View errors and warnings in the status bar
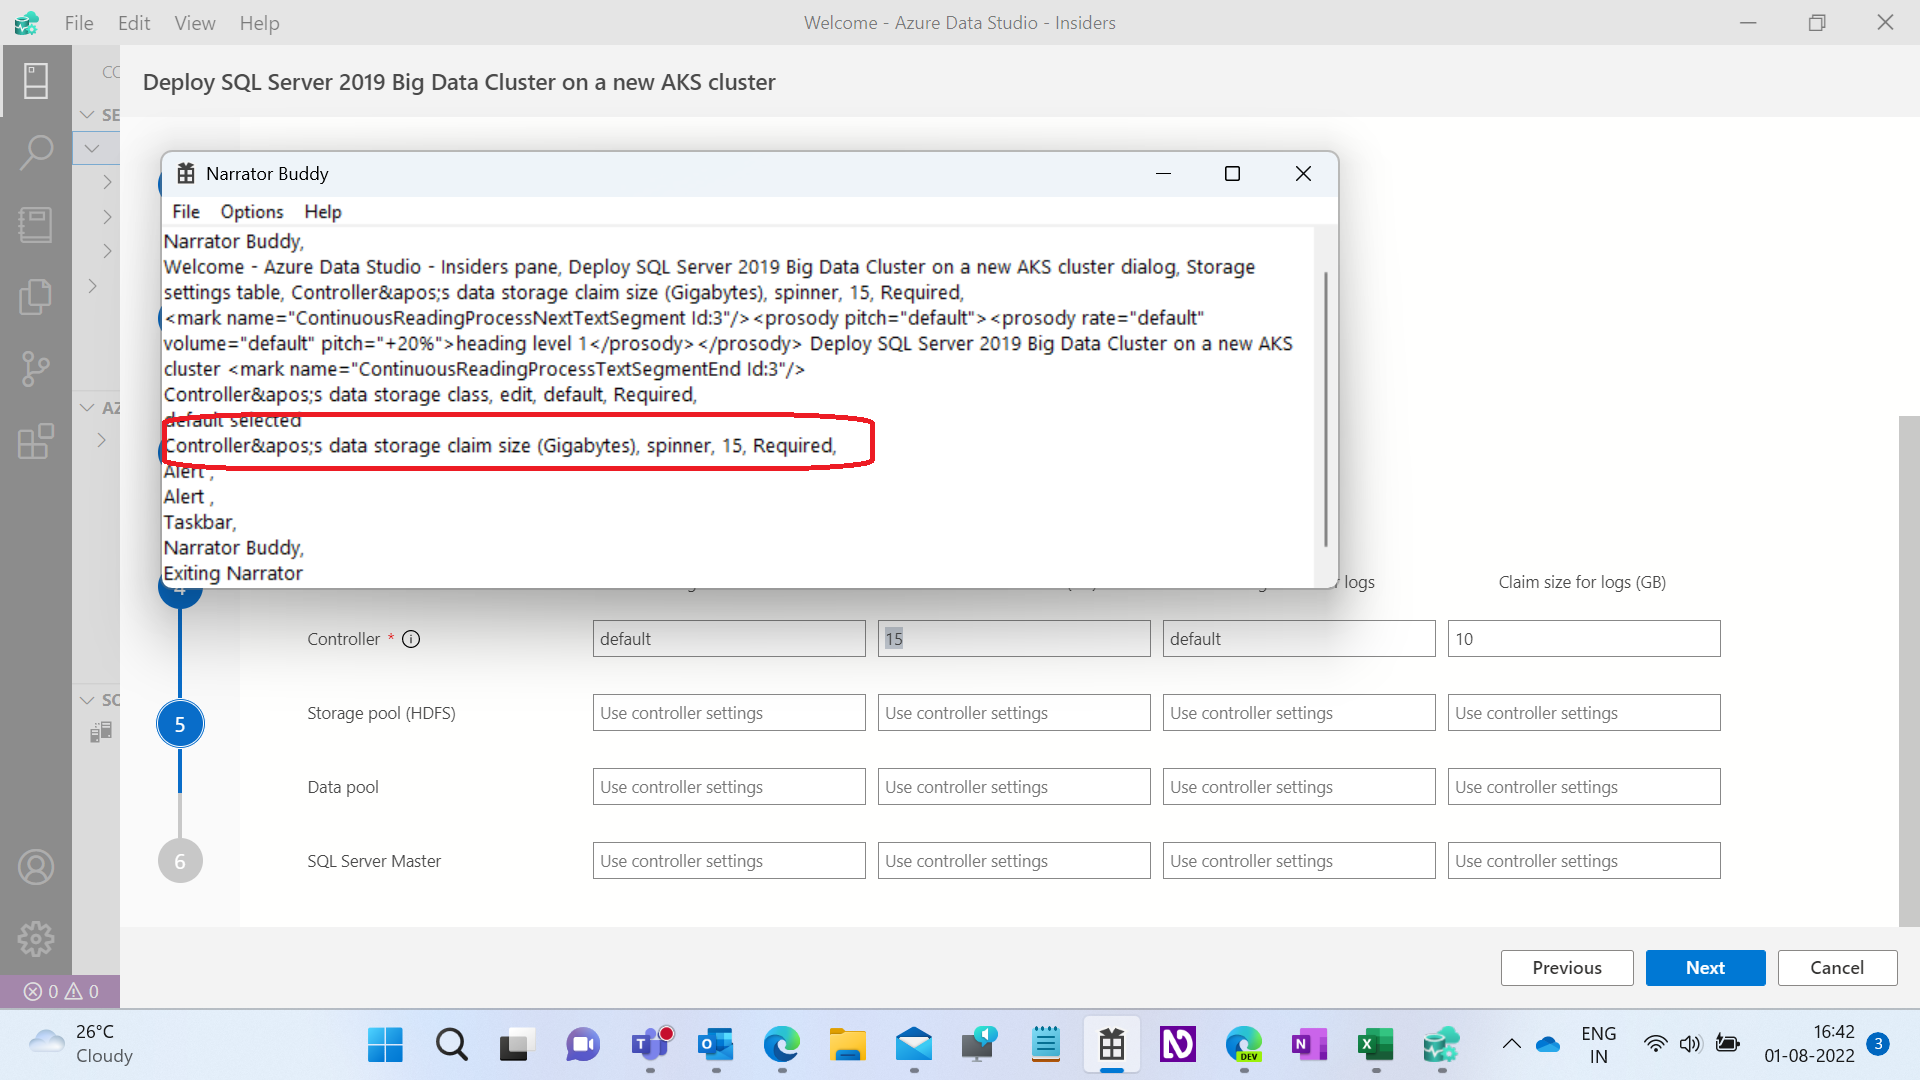1920x1080 pixels. [x=58, y=991]
